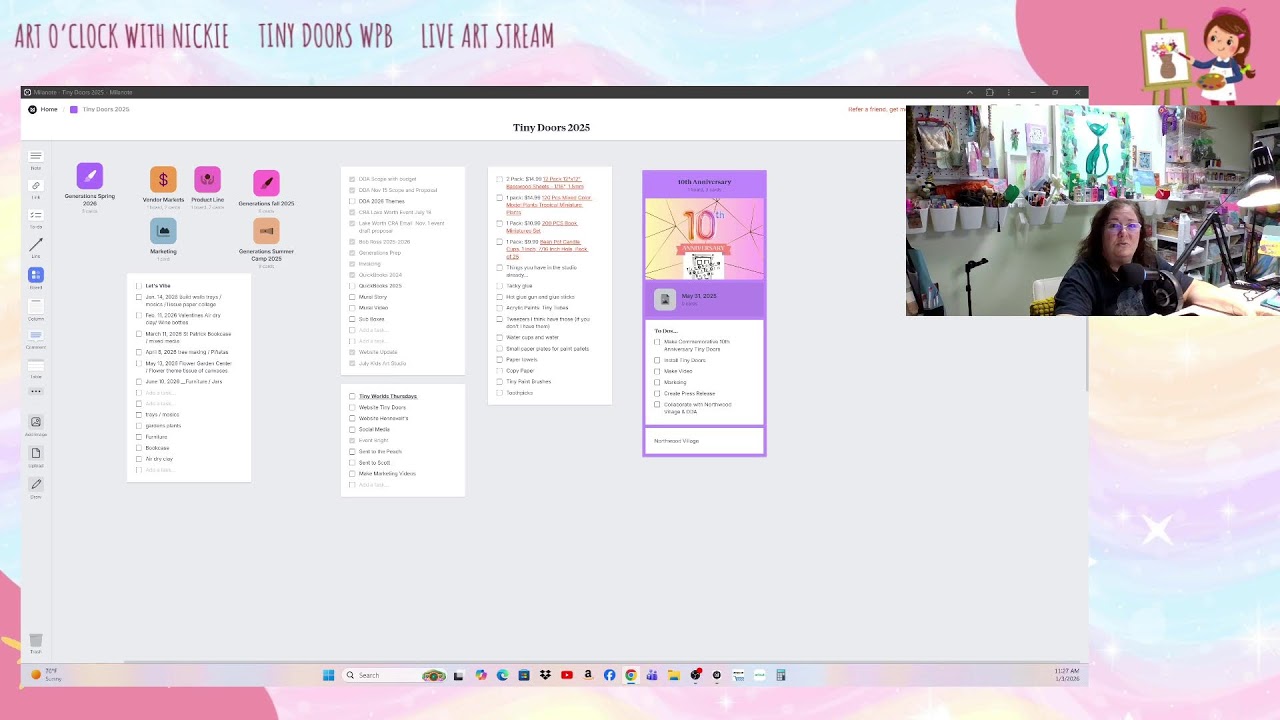The width and height of the screenshot is (1280, 720).
Task: Open the May 31, 2025 board icon
Action: [x=665, y=299]
